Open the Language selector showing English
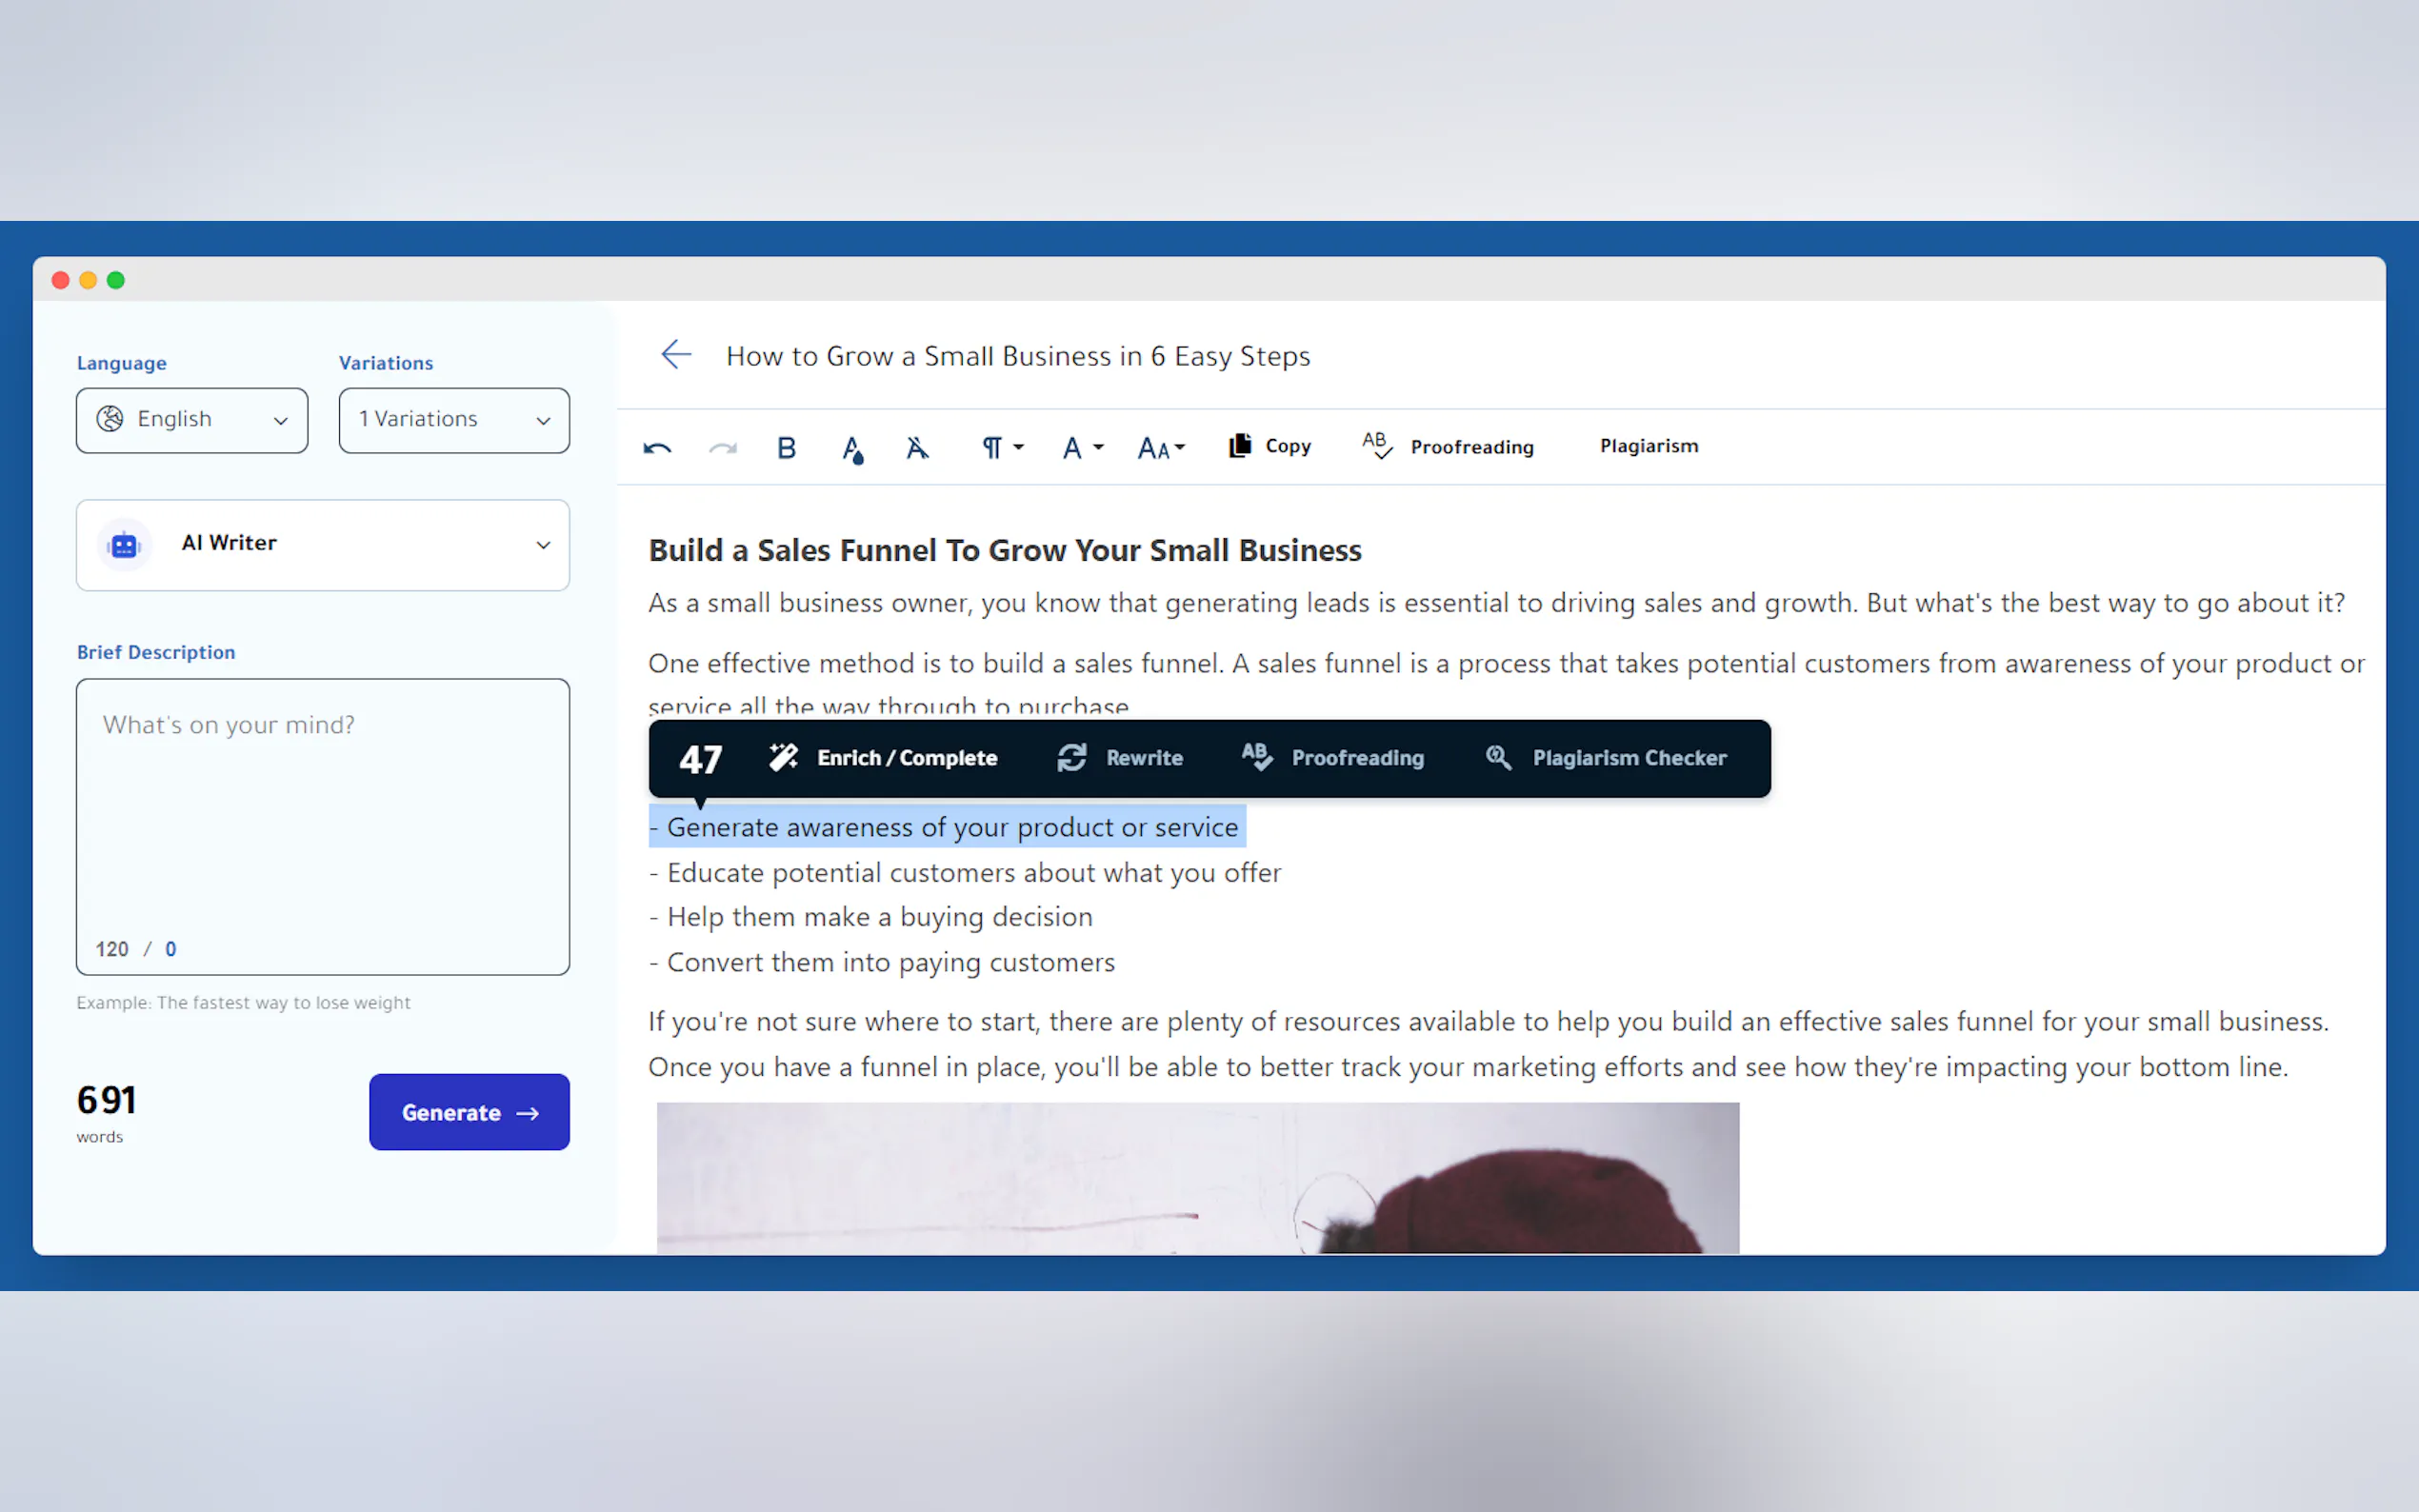Screen dimensions: 2419x1512 (191, 419)
